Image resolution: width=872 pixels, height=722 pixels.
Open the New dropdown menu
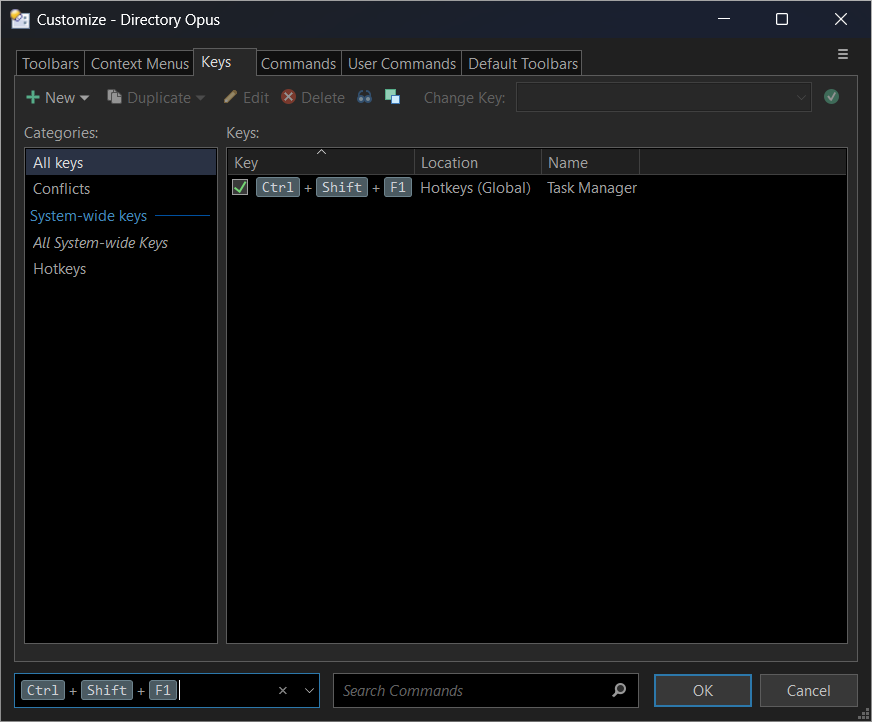(57, 97)
